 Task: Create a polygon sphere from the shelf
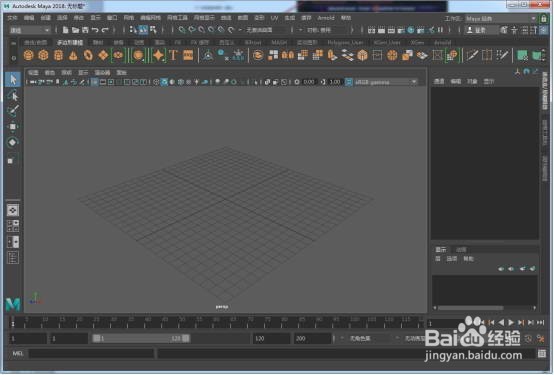[28, 55]
